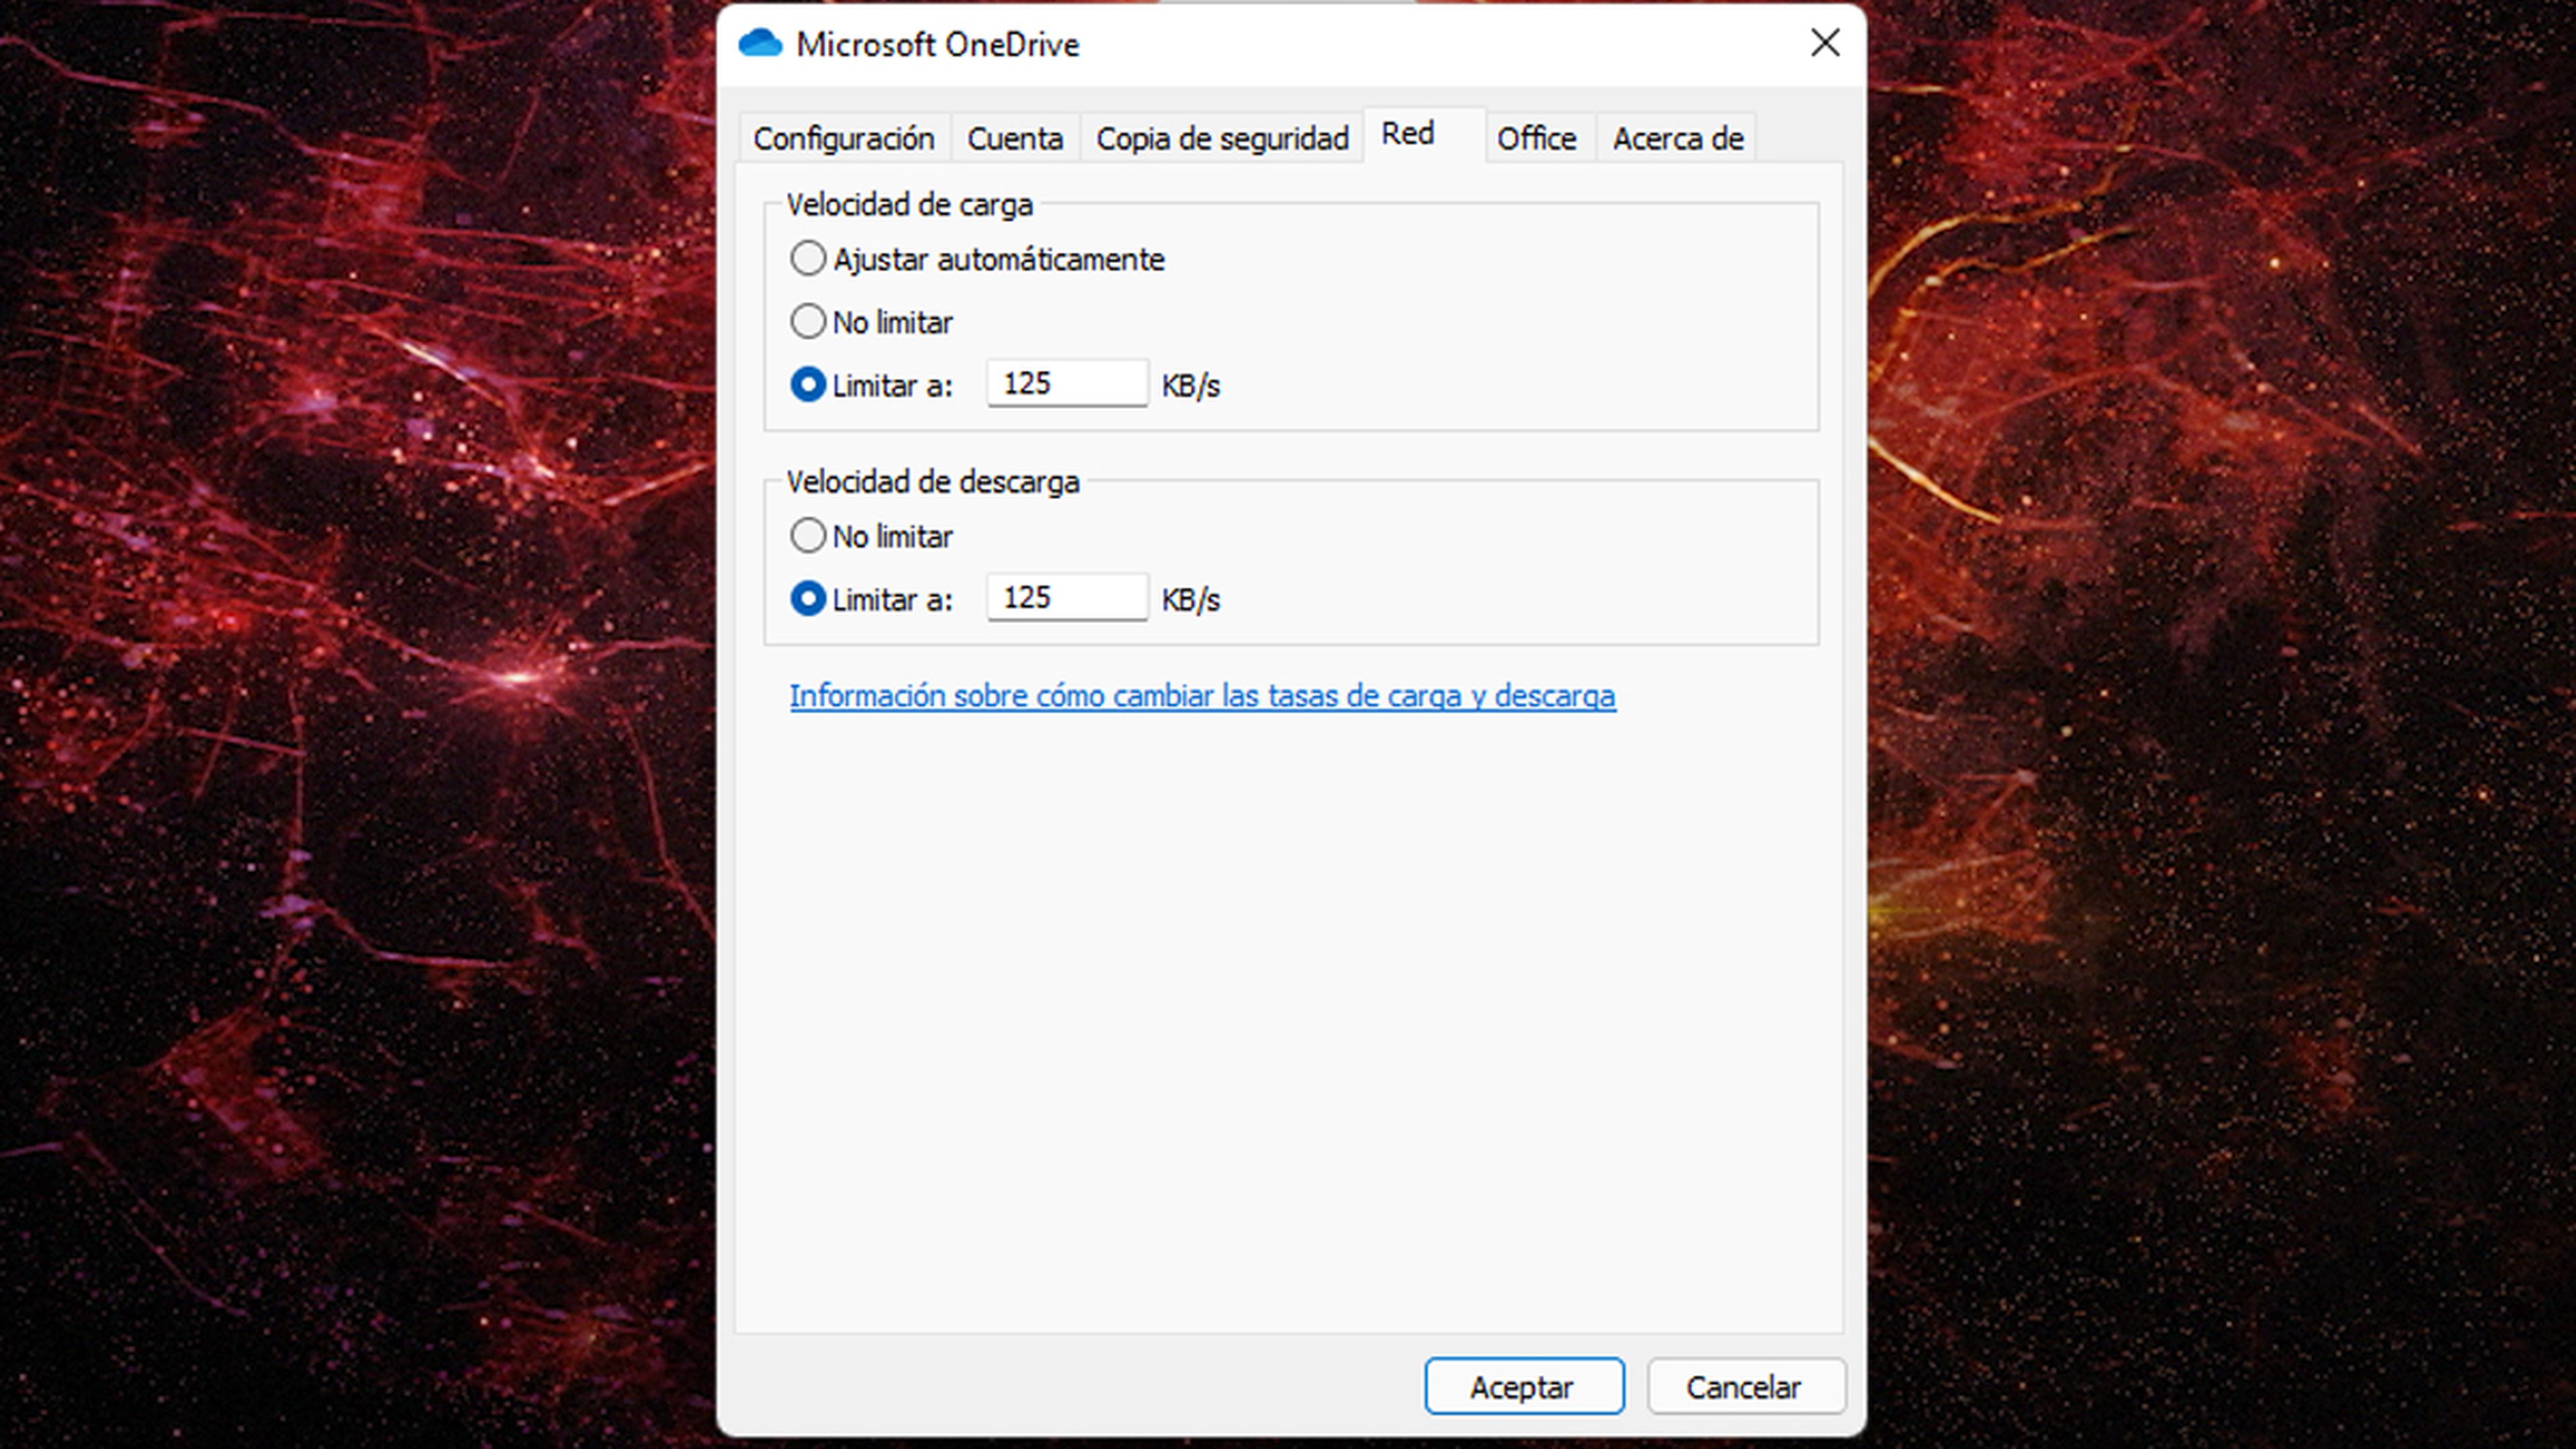This screenshot has width=2576, height=1449.
Task: Click the OneDrive cloud icon in title bar
Action: (x=760, y=44)
